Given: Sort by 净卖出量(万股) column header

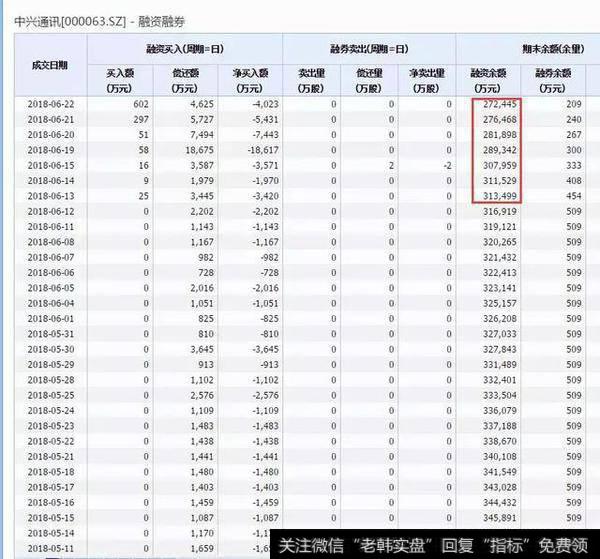Looking at the screenshot, I should (427, 81).
